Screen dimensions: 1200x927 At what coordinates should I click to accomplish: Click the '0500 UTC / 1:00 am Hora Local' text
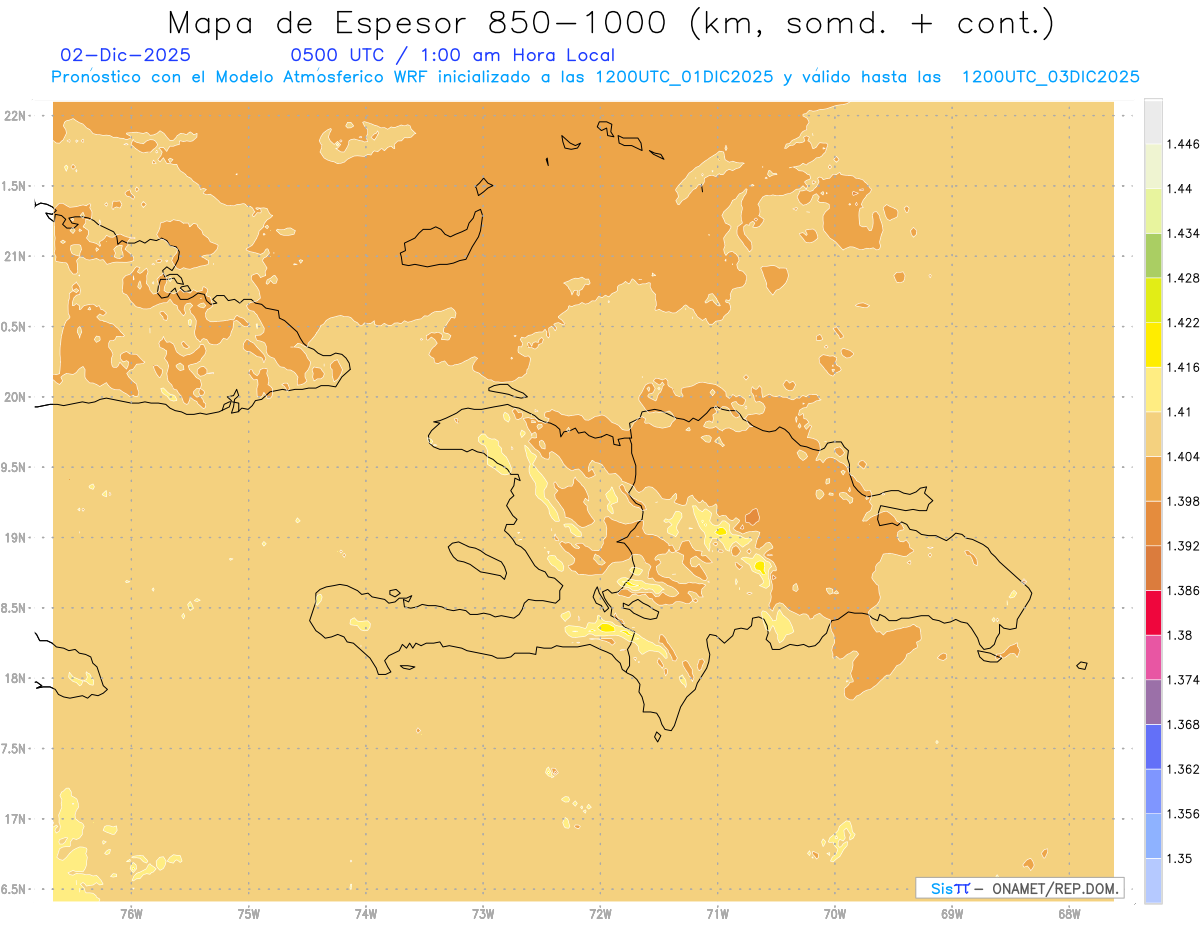453,55
